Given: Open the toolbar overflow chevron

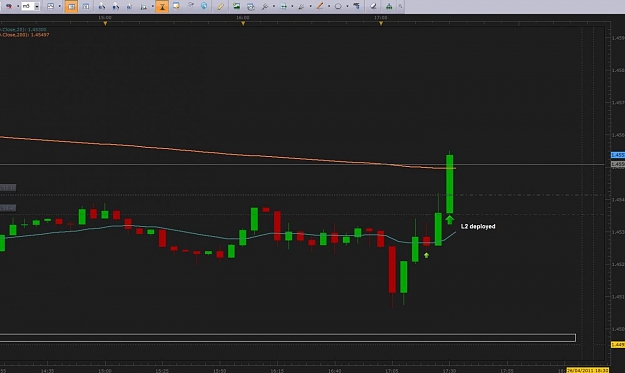Looking at the screenshot, I should click(400, 6).
